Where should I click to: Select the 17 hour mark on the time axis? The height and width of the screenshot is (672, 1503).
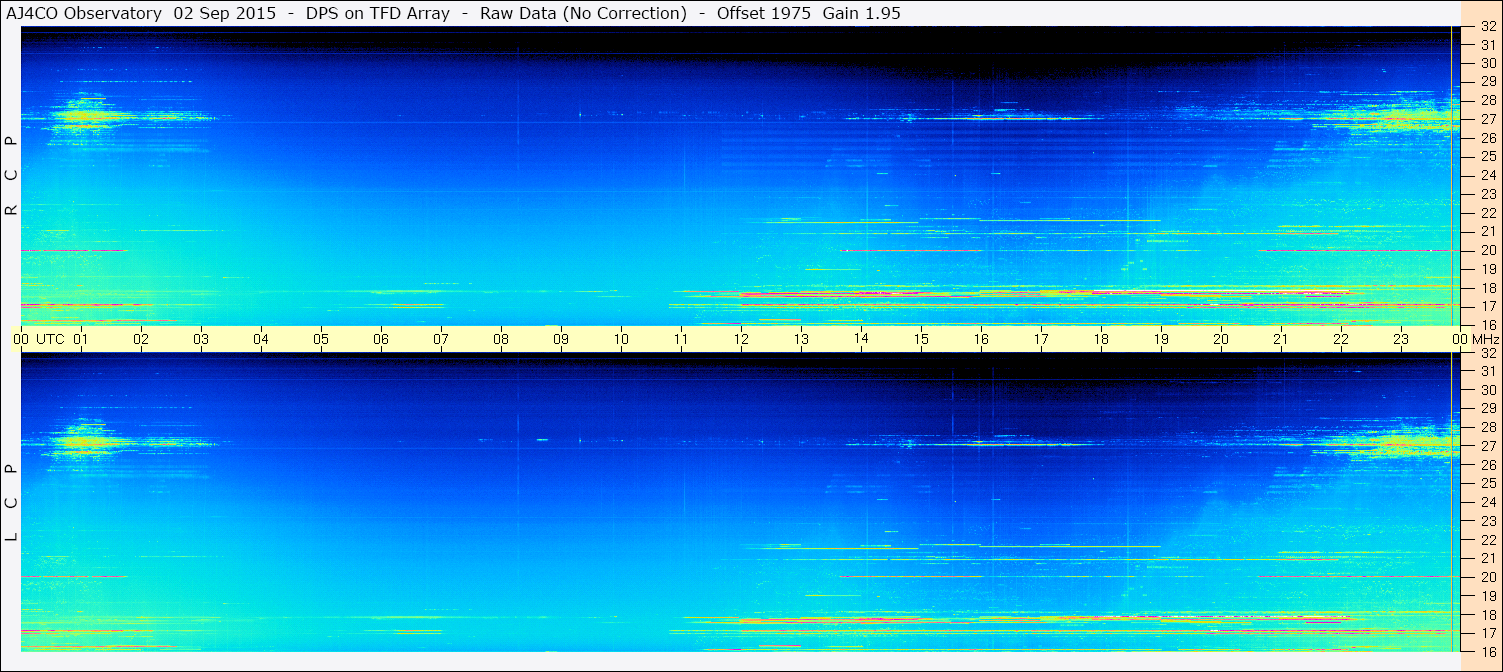(x=1041, y=339)
